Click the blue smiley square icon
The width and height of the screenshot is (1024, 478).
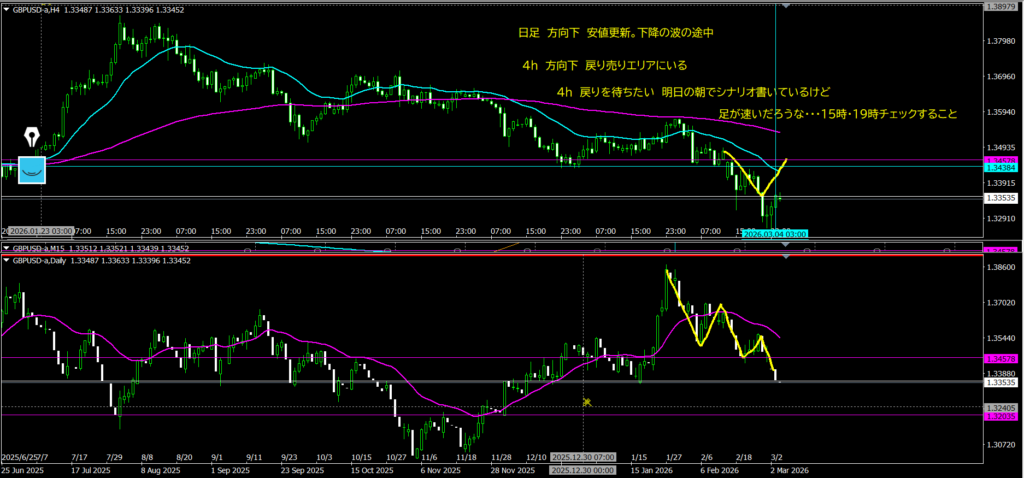click(32, 170)
